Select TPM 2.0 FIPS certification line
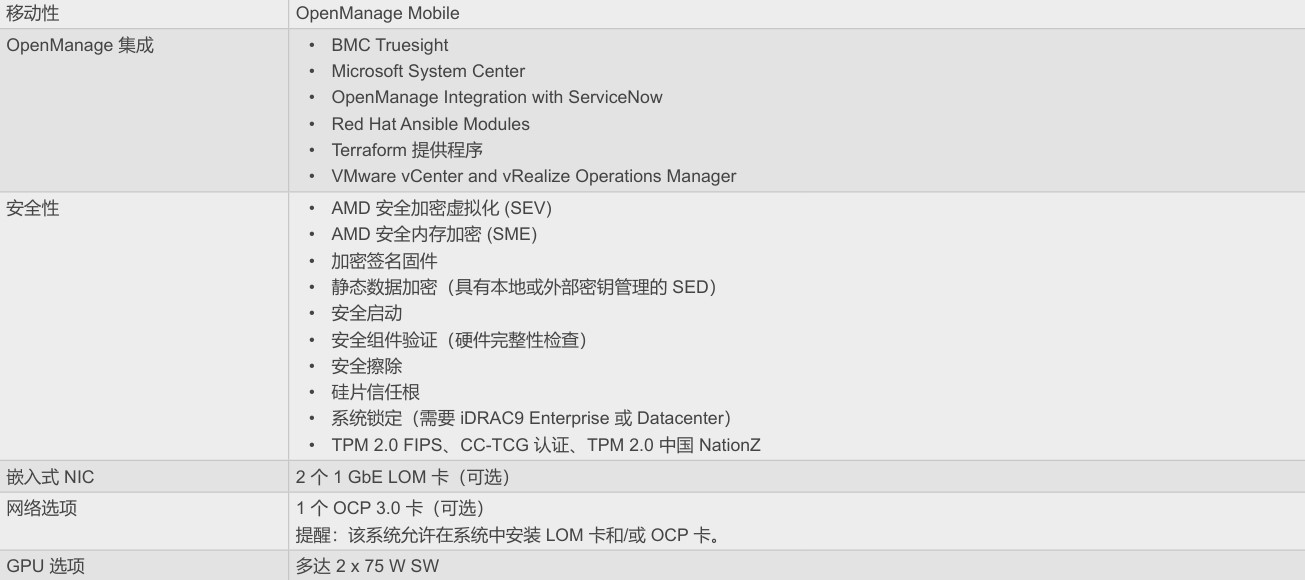 pyautogui.click(x=546, y=445)
